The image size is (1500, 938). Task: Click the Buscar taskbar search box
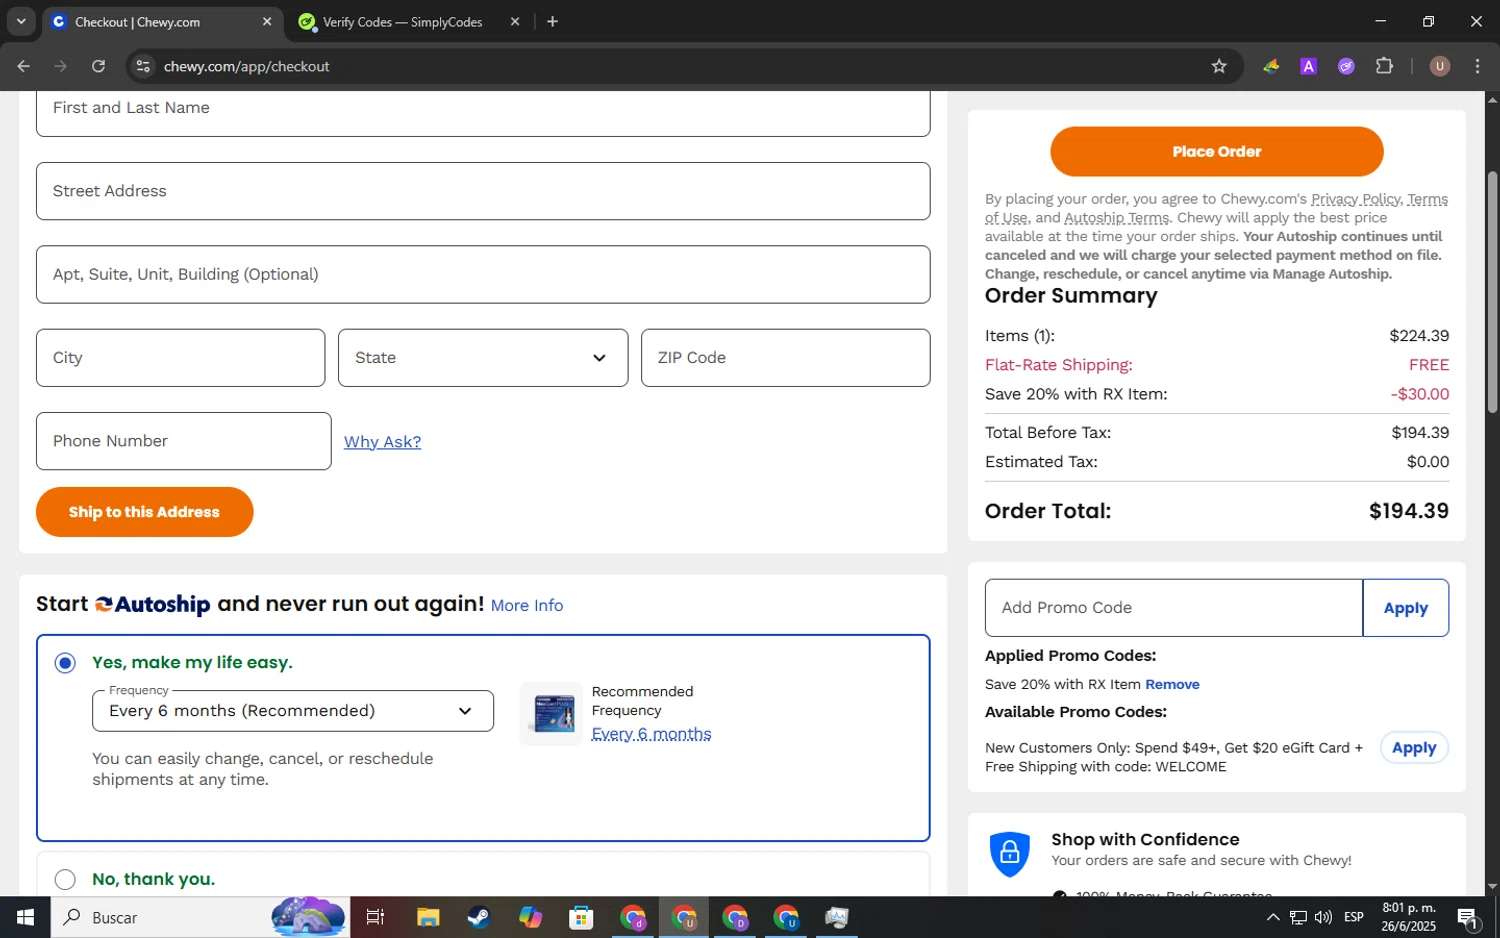pos(200,917)
